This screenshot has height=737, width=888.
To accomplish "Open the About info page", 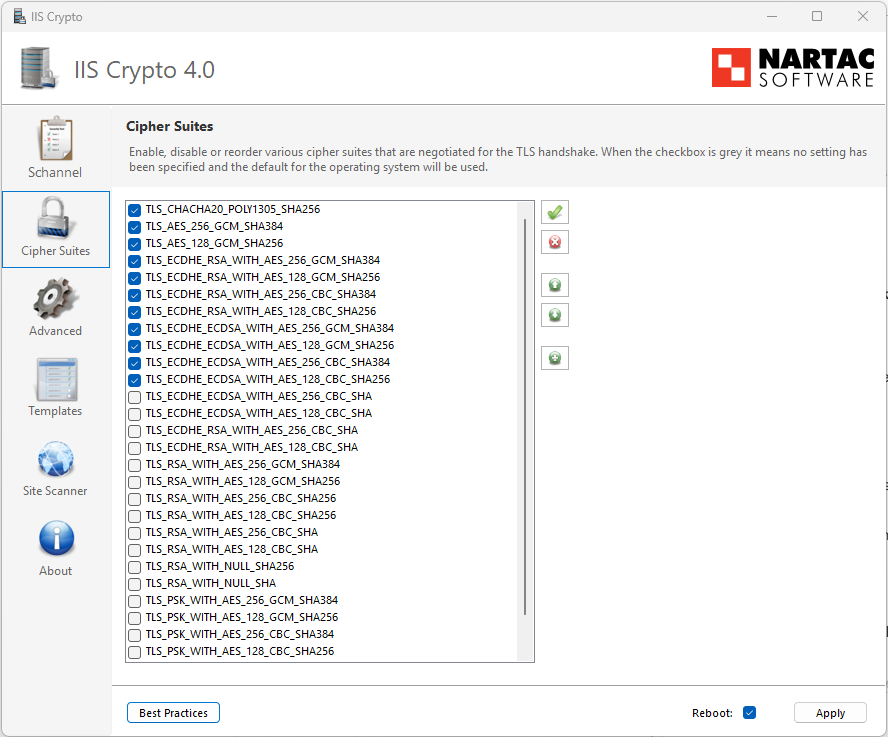I will [56, 548].
